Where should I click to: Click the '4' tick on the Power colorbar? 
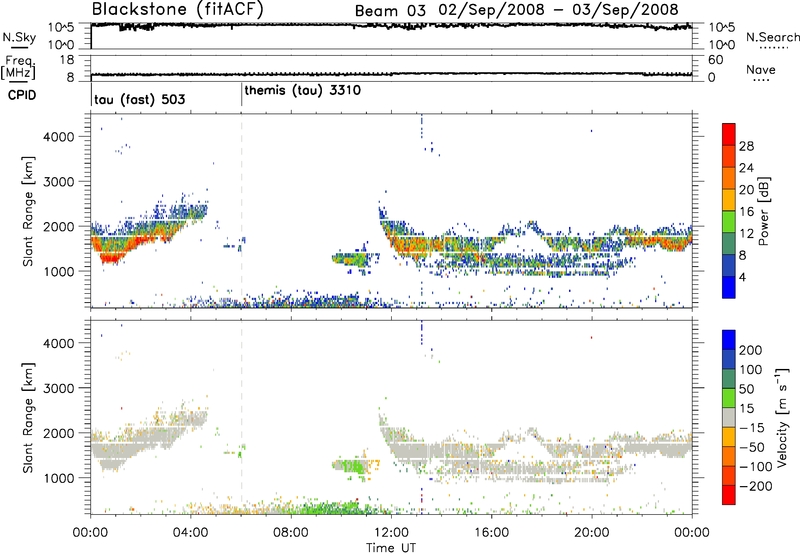(x=742, y=277)
